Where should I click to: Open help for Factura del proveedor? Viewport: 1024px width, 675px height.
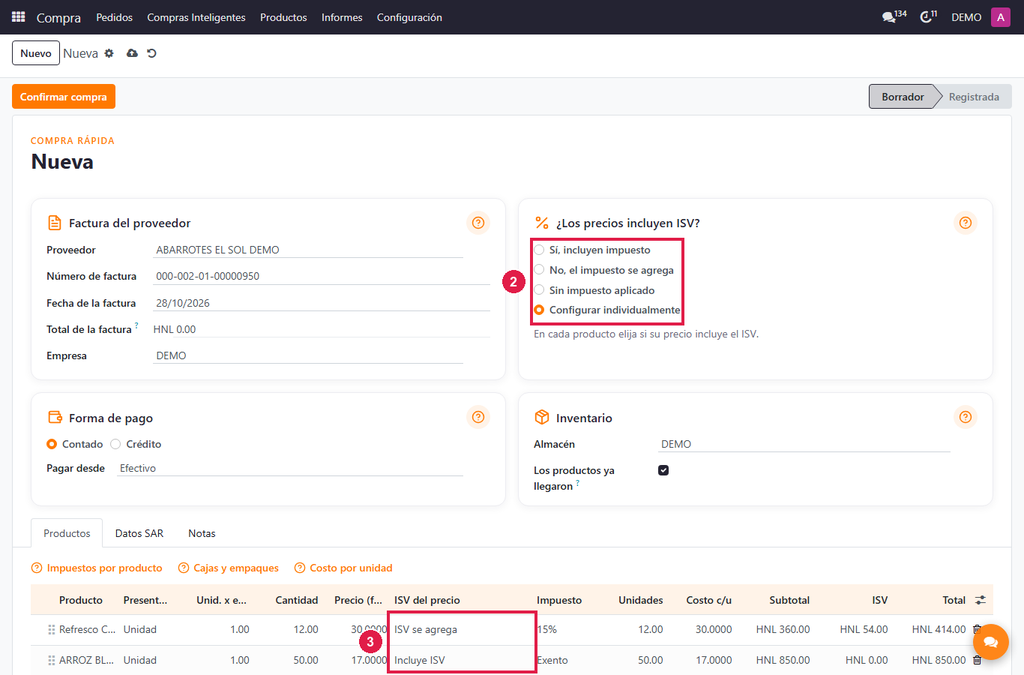point(478,223)
